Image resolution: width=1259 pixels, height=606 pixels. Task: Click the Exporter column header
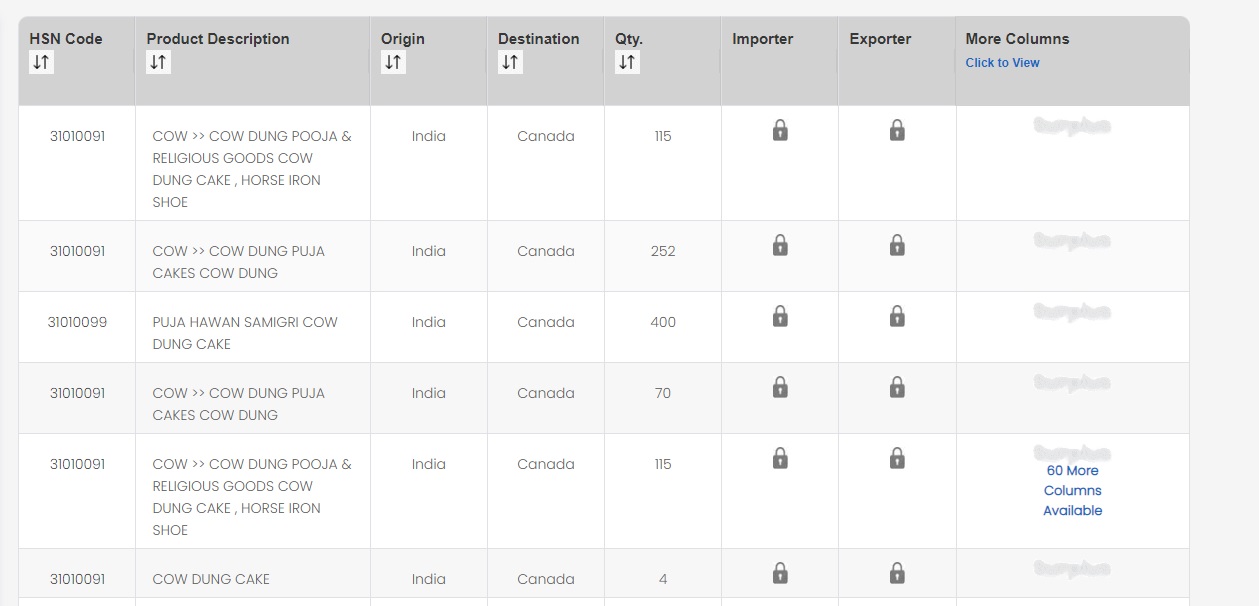click(x=880, y=39)
